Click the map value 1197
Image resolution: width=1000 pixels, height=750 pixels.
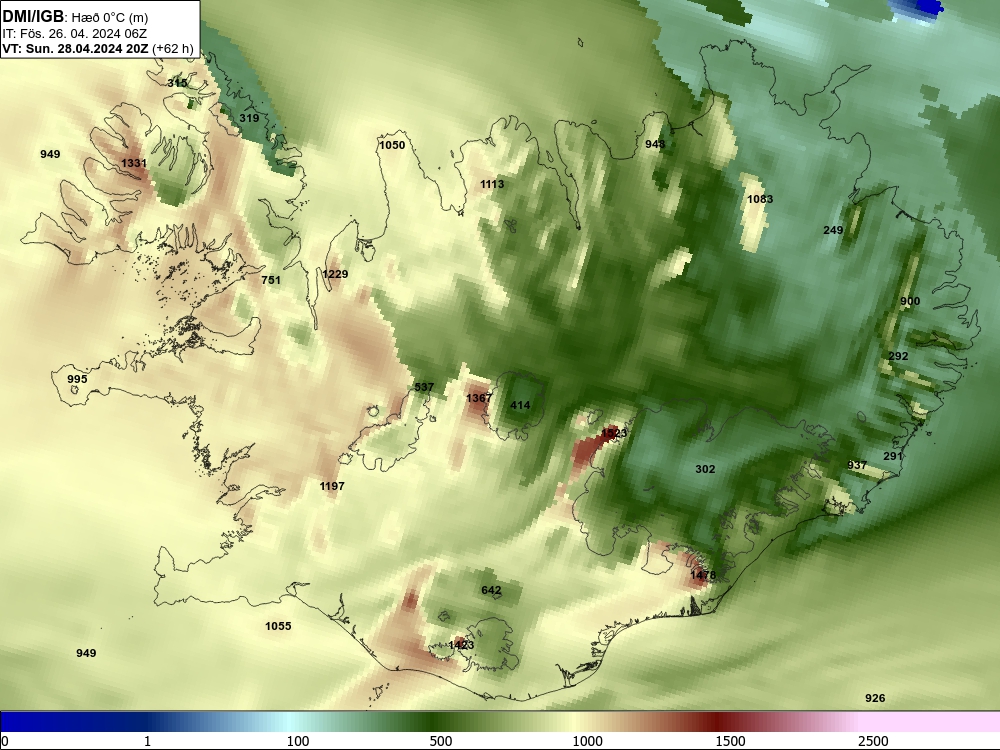pyautogui.click(x=332, y=487)
